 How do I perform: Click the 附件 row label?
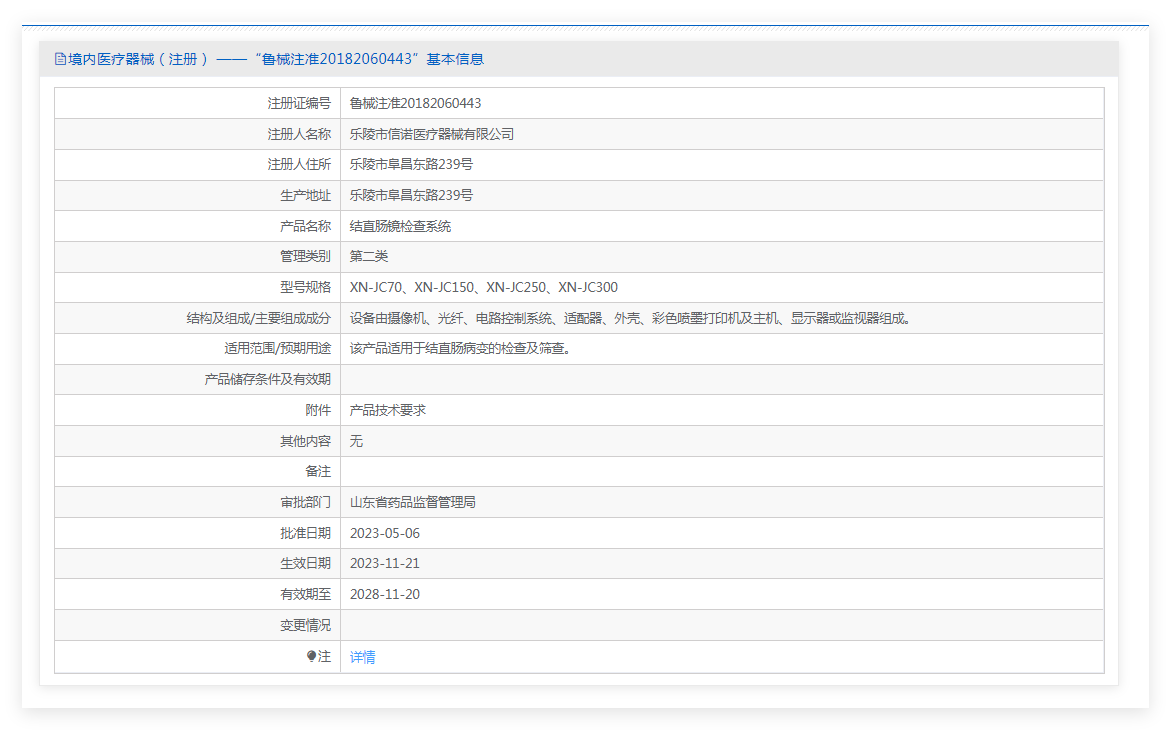[x=318, y=410]
